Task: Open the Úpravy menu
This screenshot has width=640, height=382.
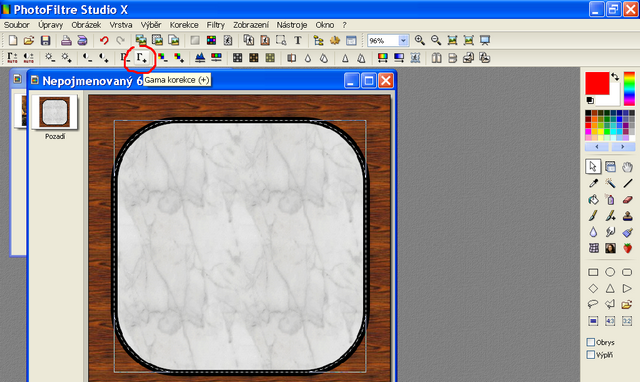Action: click(51, 25)
